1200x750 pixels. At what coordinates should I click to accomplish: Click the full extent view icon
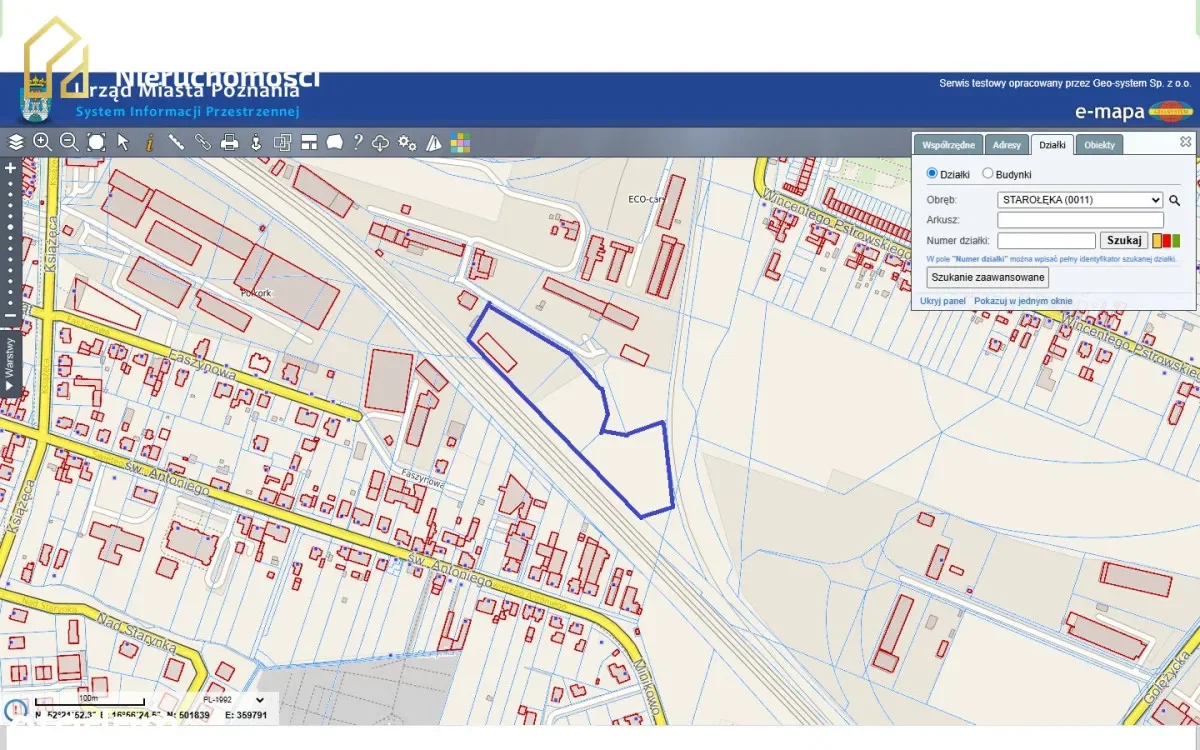[96, 142]
